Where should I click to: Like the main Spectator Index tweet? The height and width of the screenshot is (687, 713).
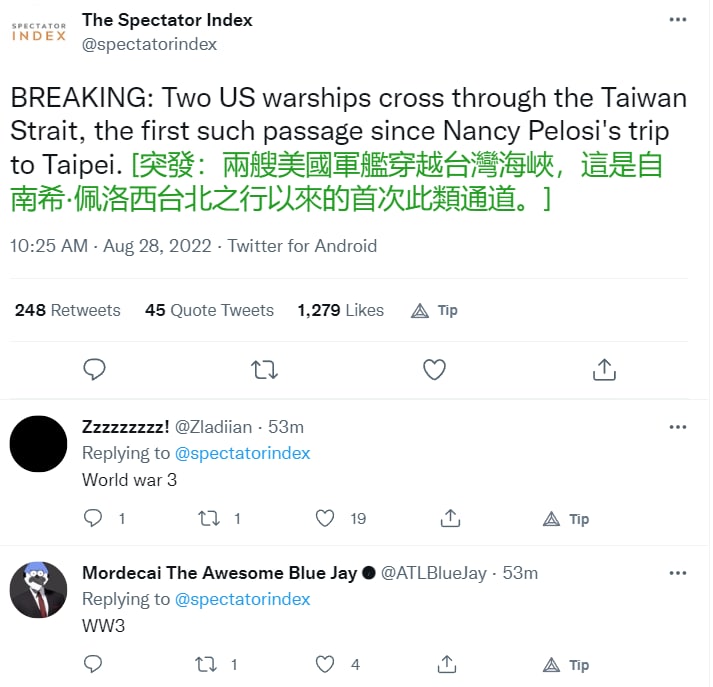click(x=434, y=370)
